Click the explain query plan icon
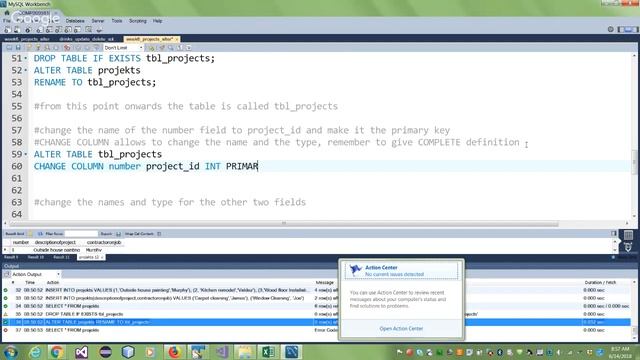Screen dimensions: 640x360 (x=47, y=48)
